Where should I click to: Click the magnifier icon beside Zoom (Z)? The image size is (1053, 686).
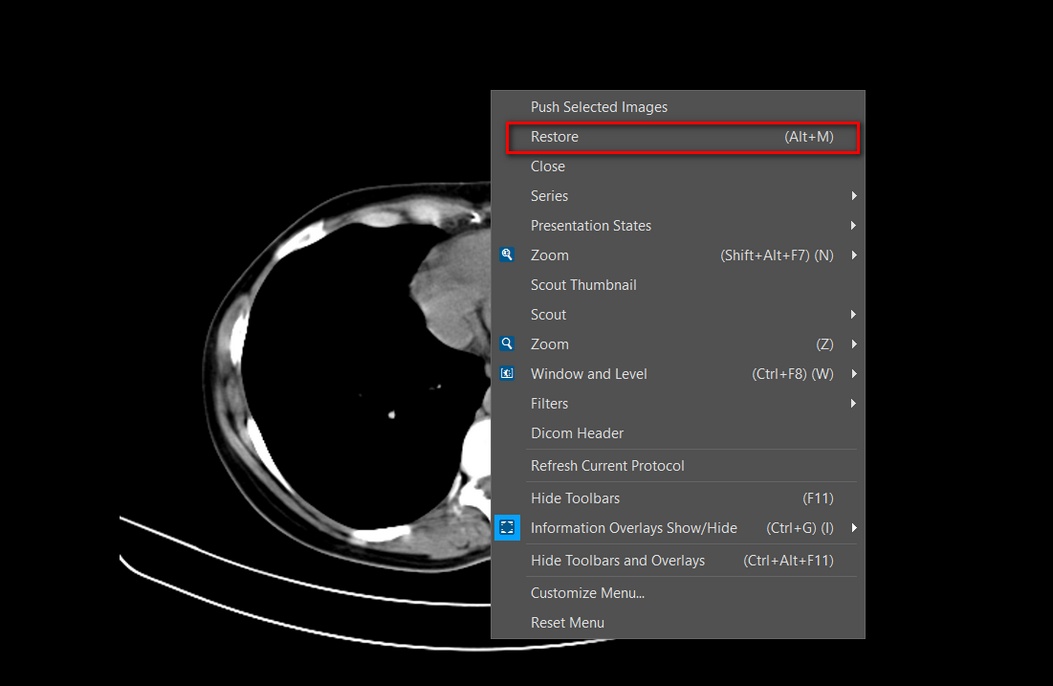click(x=507, y=344)
